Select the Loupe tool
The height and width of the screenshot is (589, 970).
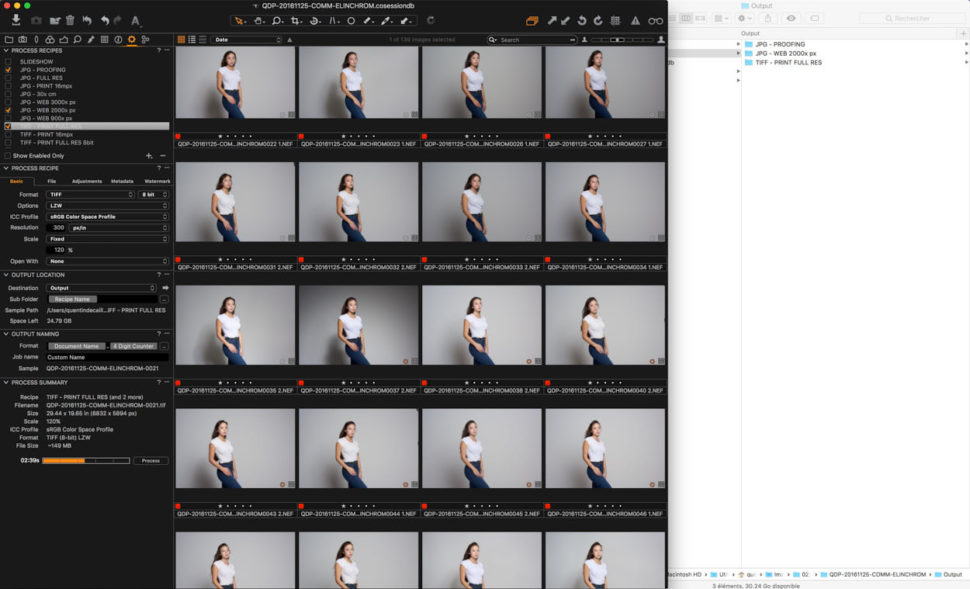point(277,20)
